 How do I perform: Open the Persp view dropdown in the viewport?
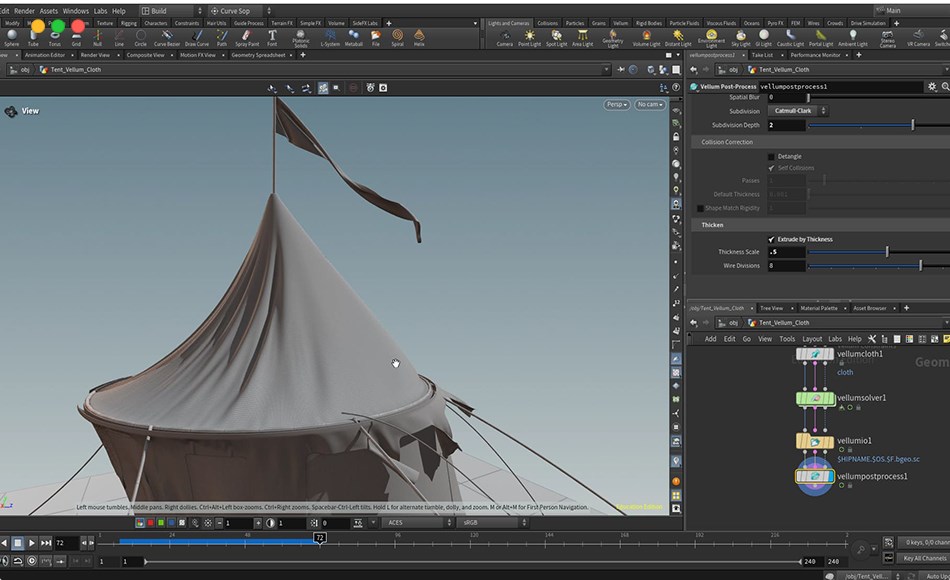[x=617, y=104]
